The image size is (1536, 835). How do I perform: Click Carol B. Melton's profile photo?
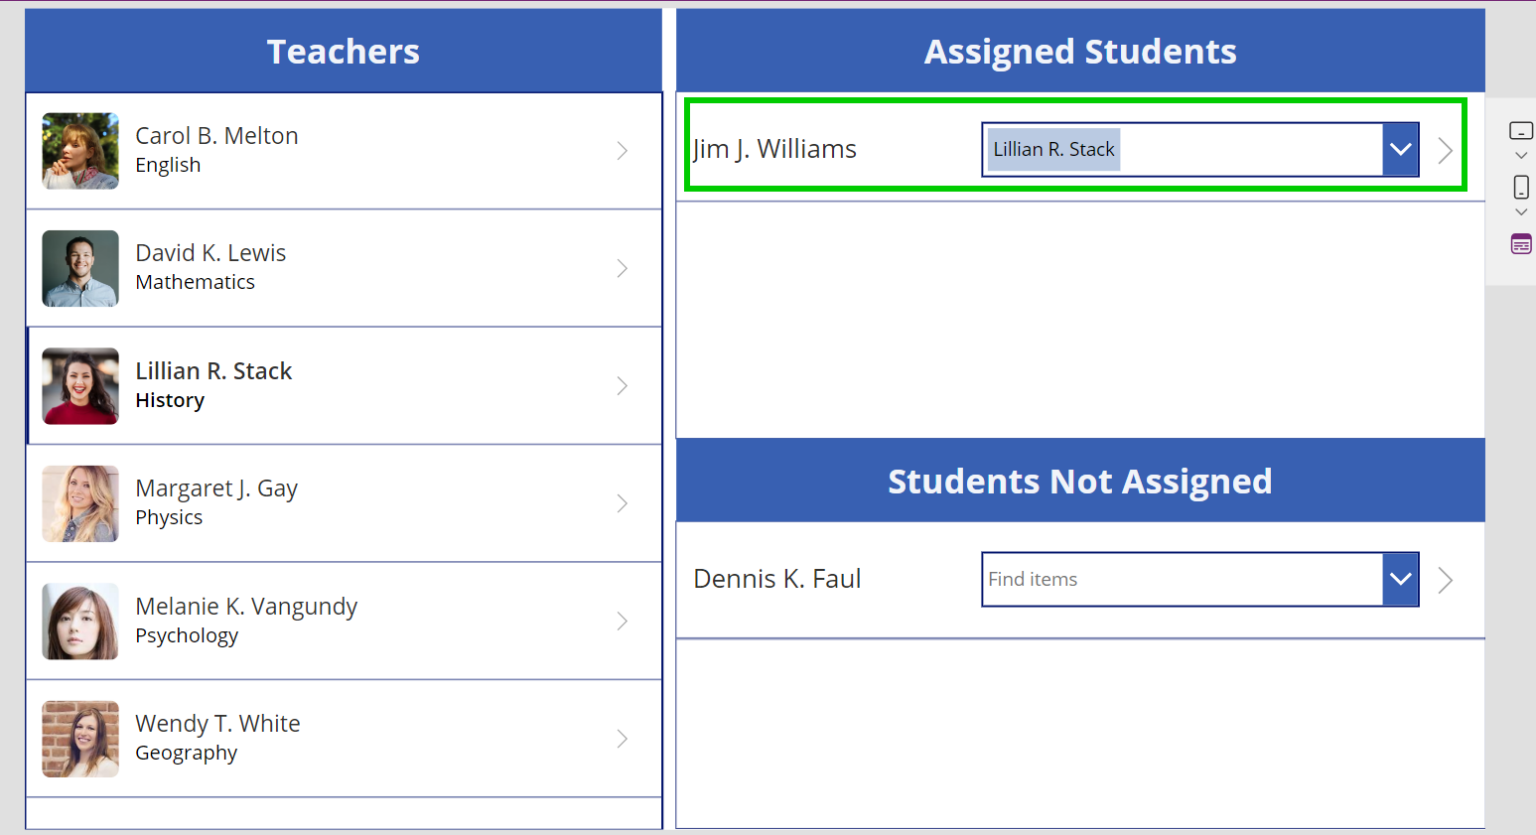[80, 151]
